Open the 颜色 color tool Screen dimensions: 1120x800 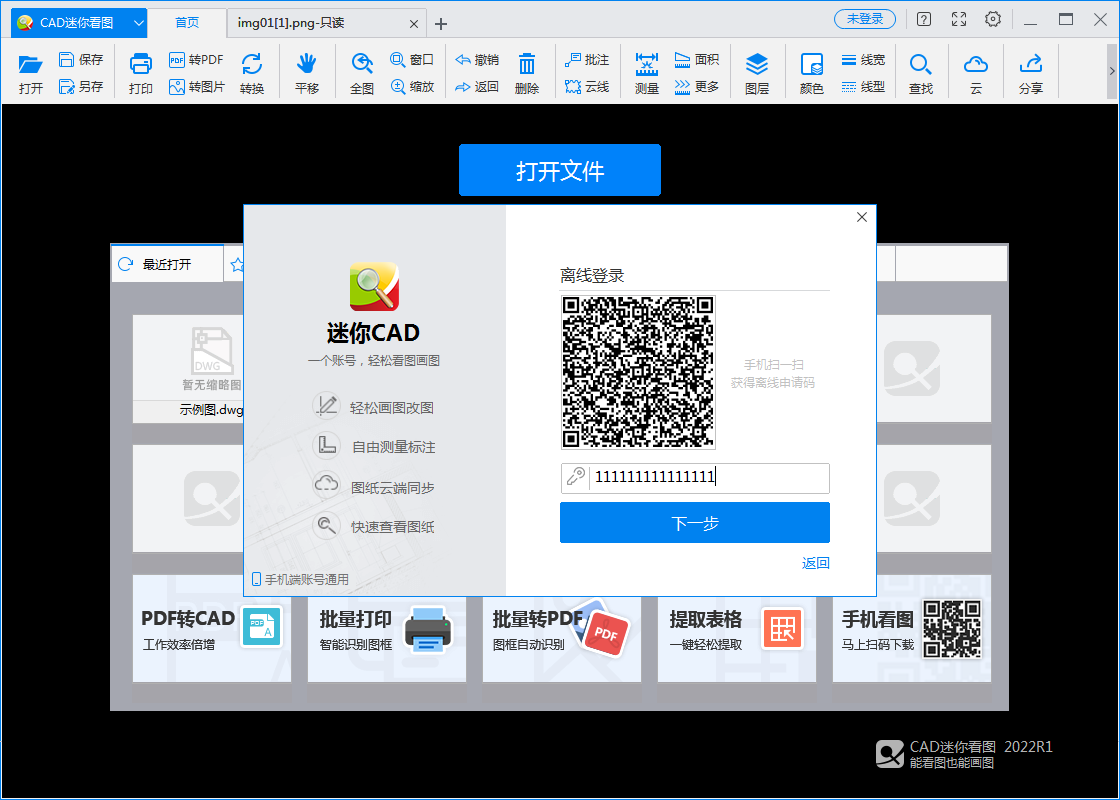[x=811, y=73]
